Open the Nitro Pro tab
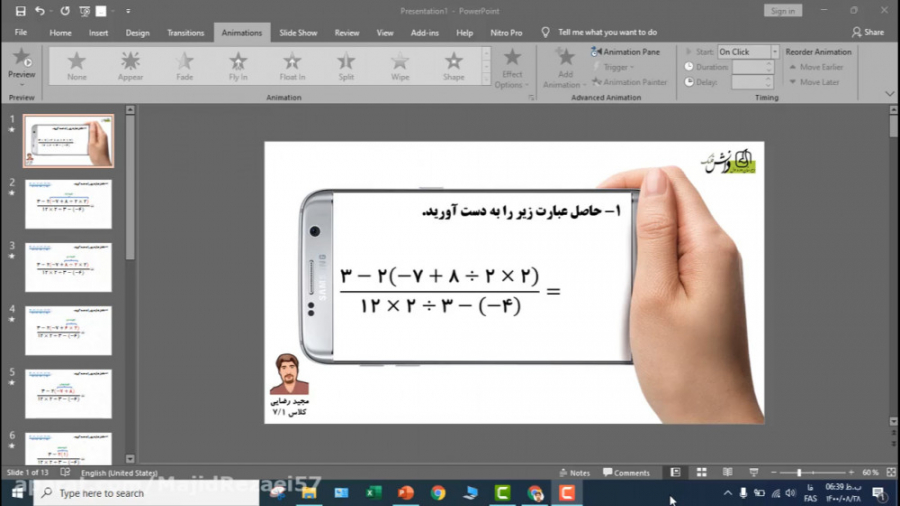Screen dimensions: 900x506 (506, 33)
